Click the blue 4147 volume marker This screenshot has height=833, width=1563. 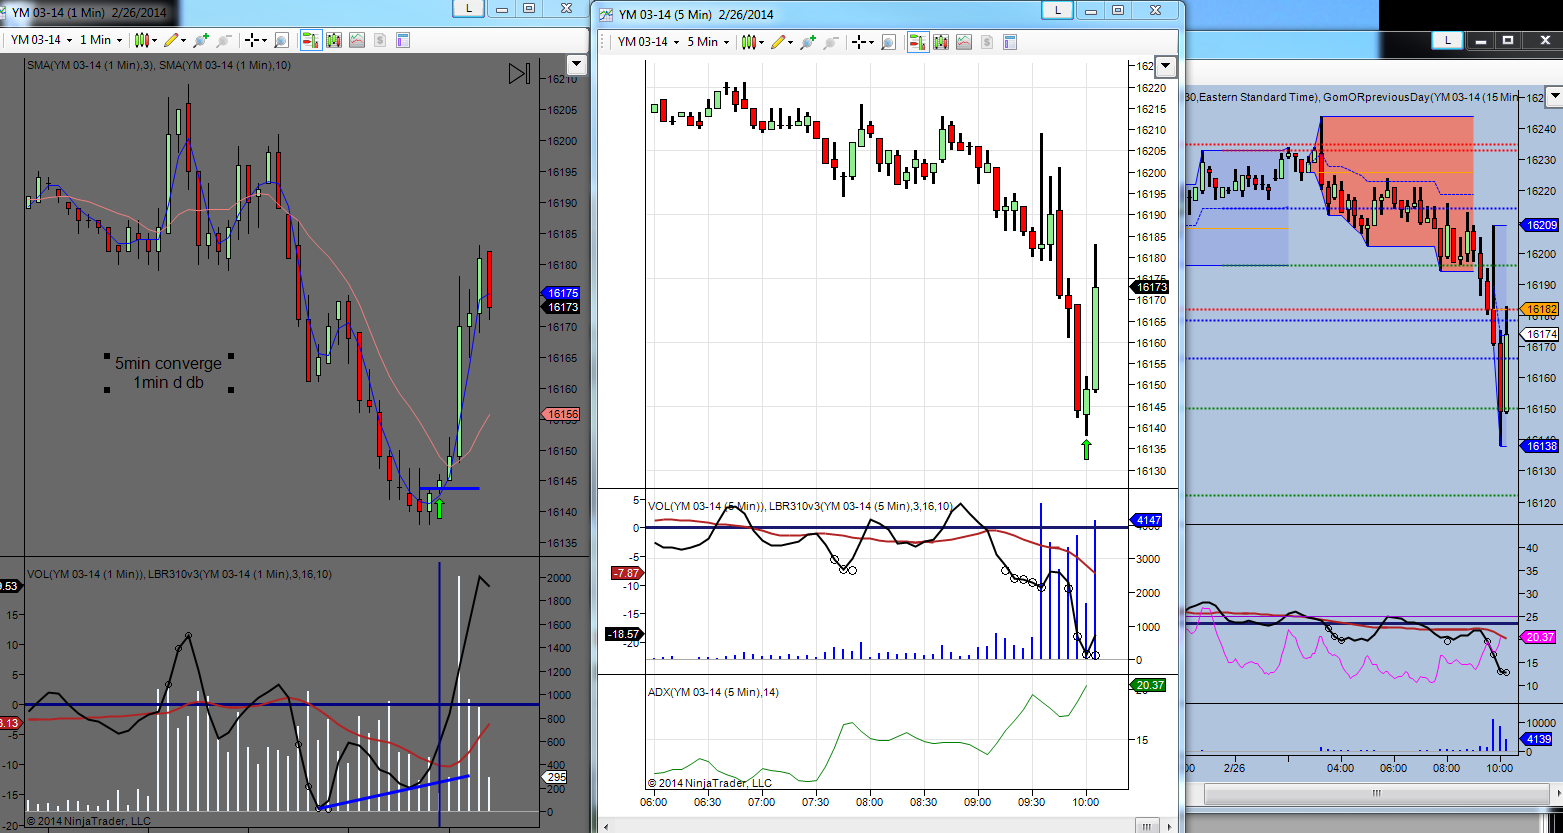1146,520
